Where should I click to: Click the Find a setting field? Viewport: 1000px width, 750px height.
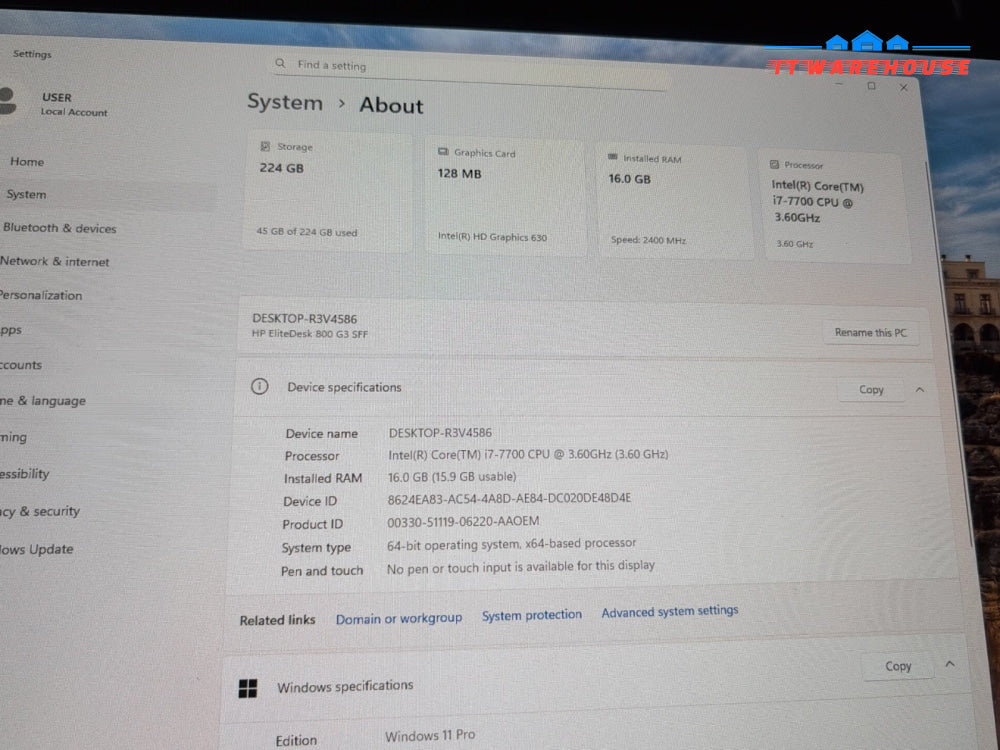tap(472, 72)
